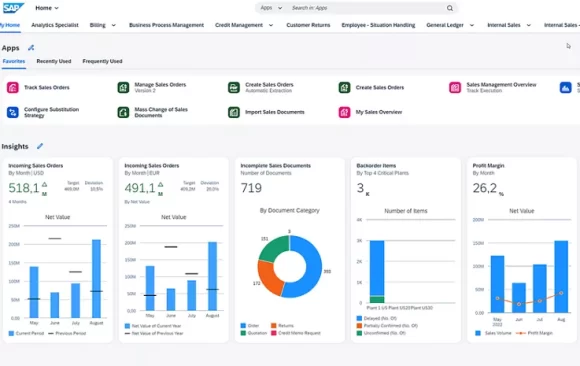Screen dimensions: 580x366
Task: Click the August bar in USD chart
Action: click(96, 279)
